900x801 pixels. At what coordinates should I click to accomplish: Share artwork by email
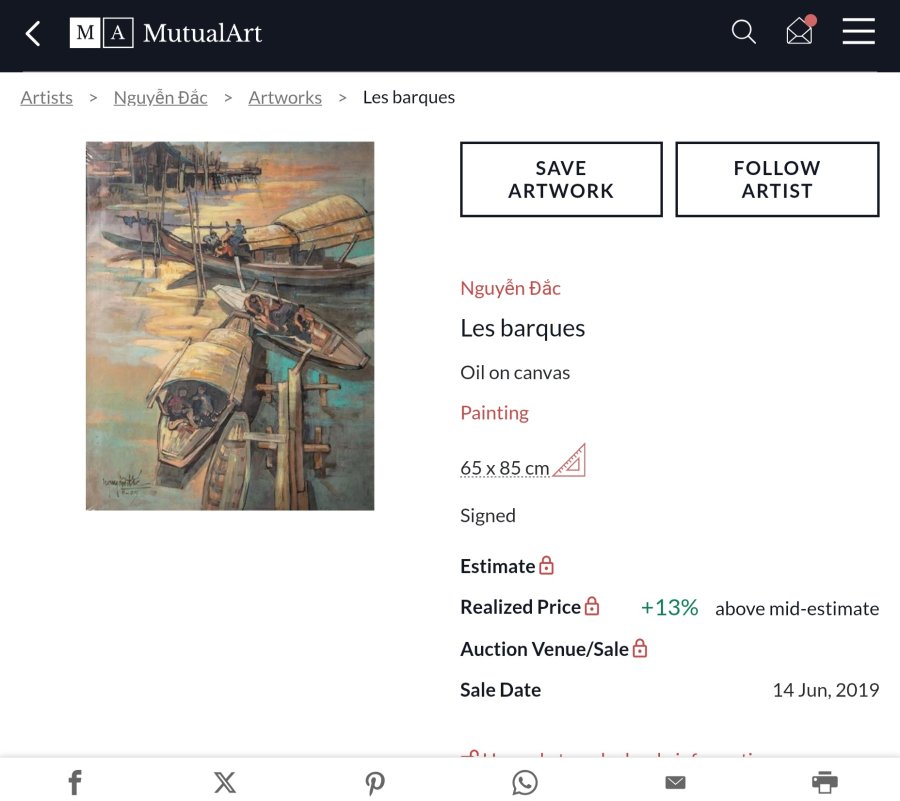675,782
